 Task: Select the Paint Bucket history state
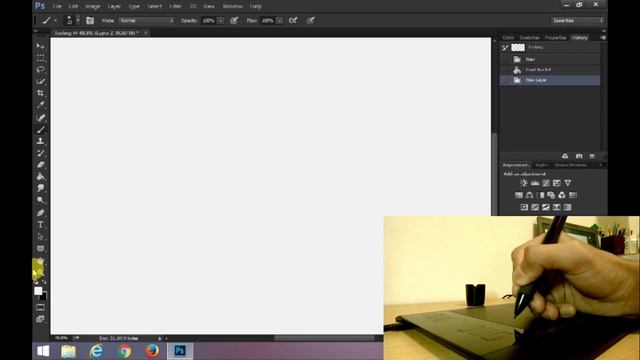(550, 70)
